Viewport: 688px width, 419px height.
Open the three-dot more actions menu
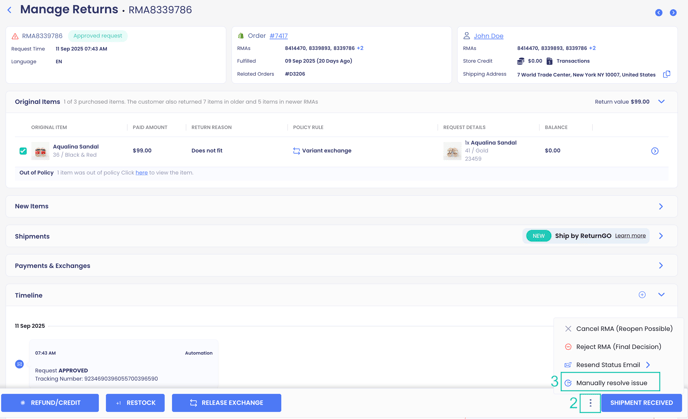590,403
